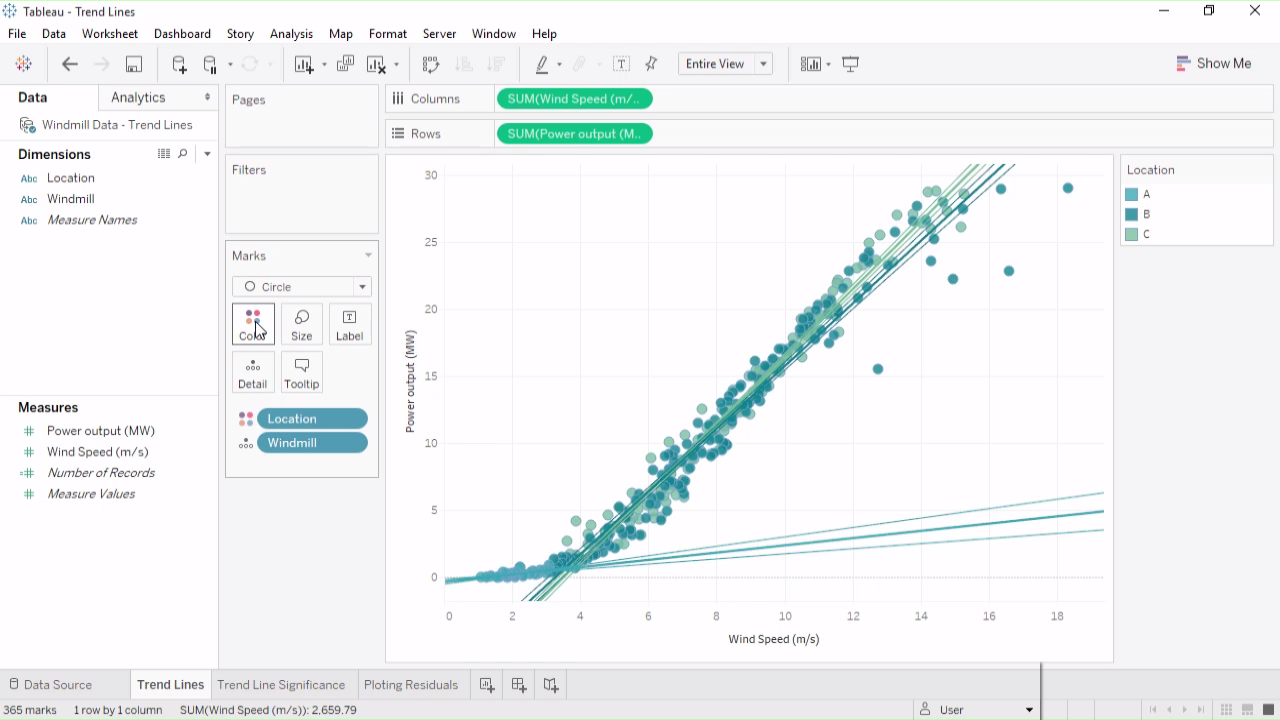The height and width of the screenshot is (720, 1280).
Task: Open the Show/Hide Cards dropdown arrow
Action: tap(828, 65)
